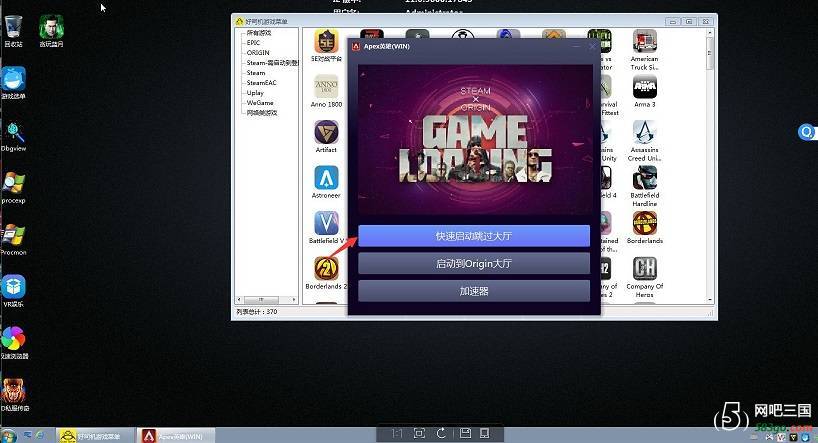Switch to game menu window in taskbar

pos(94,436)
